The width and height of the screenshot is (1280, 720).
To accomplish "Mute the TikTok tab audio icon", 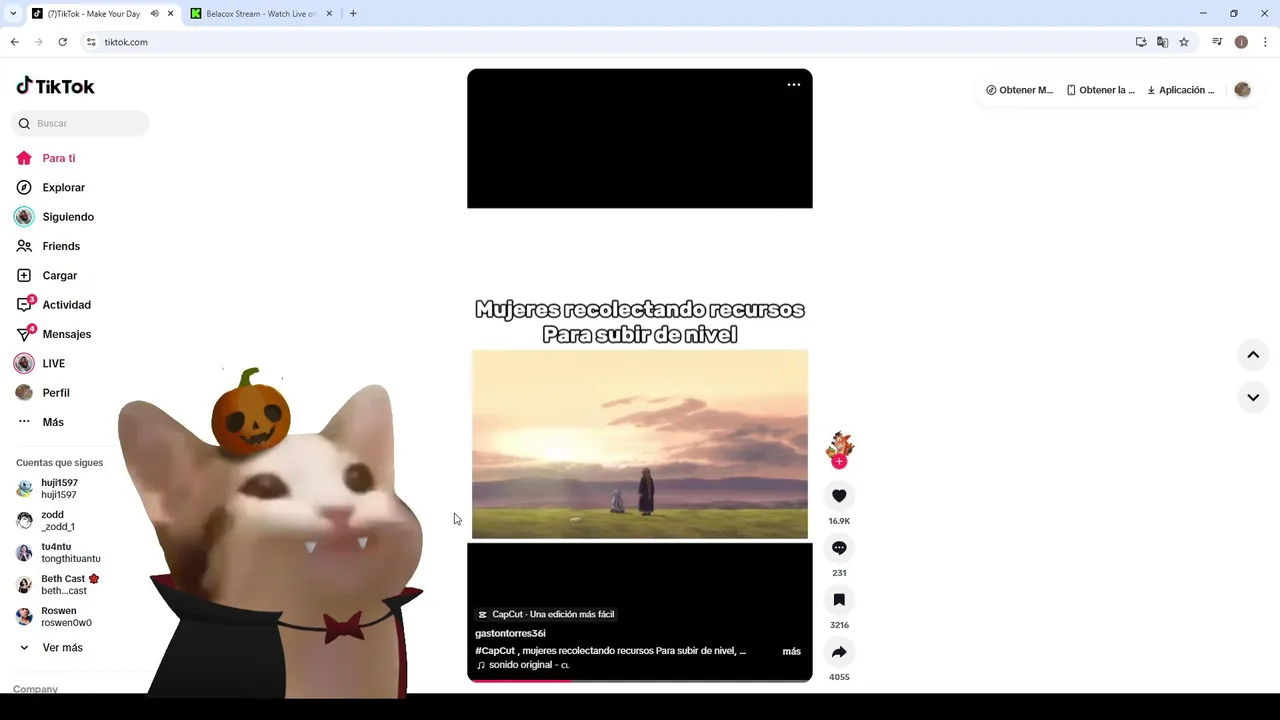I will pyautogui.click(x=155, y=14).
